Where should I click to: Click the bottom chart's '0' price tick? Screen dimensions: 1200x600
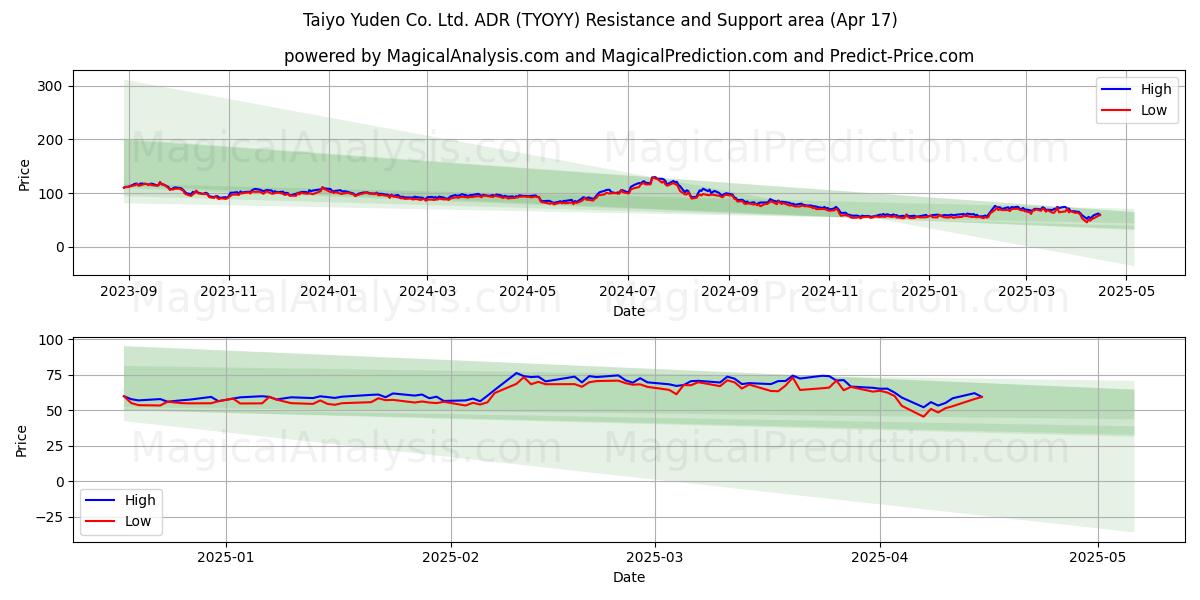pyautogui.click(x=60, y=482)
